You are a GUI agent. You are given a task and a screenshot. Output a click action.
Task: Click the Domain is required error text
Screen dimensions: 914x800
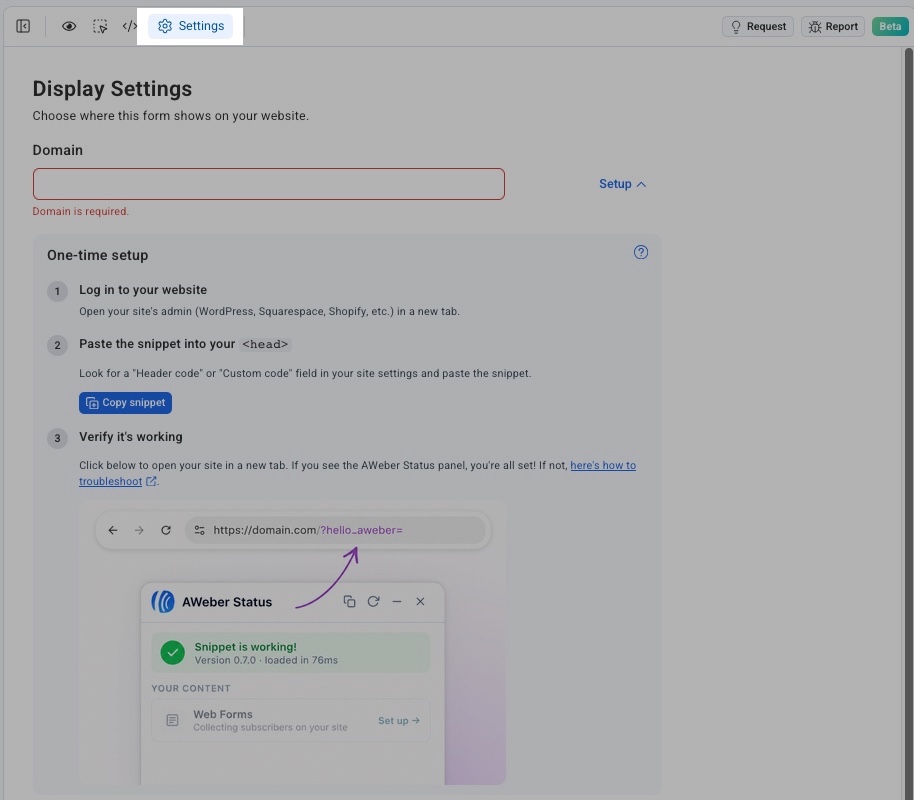click(80, 212)
